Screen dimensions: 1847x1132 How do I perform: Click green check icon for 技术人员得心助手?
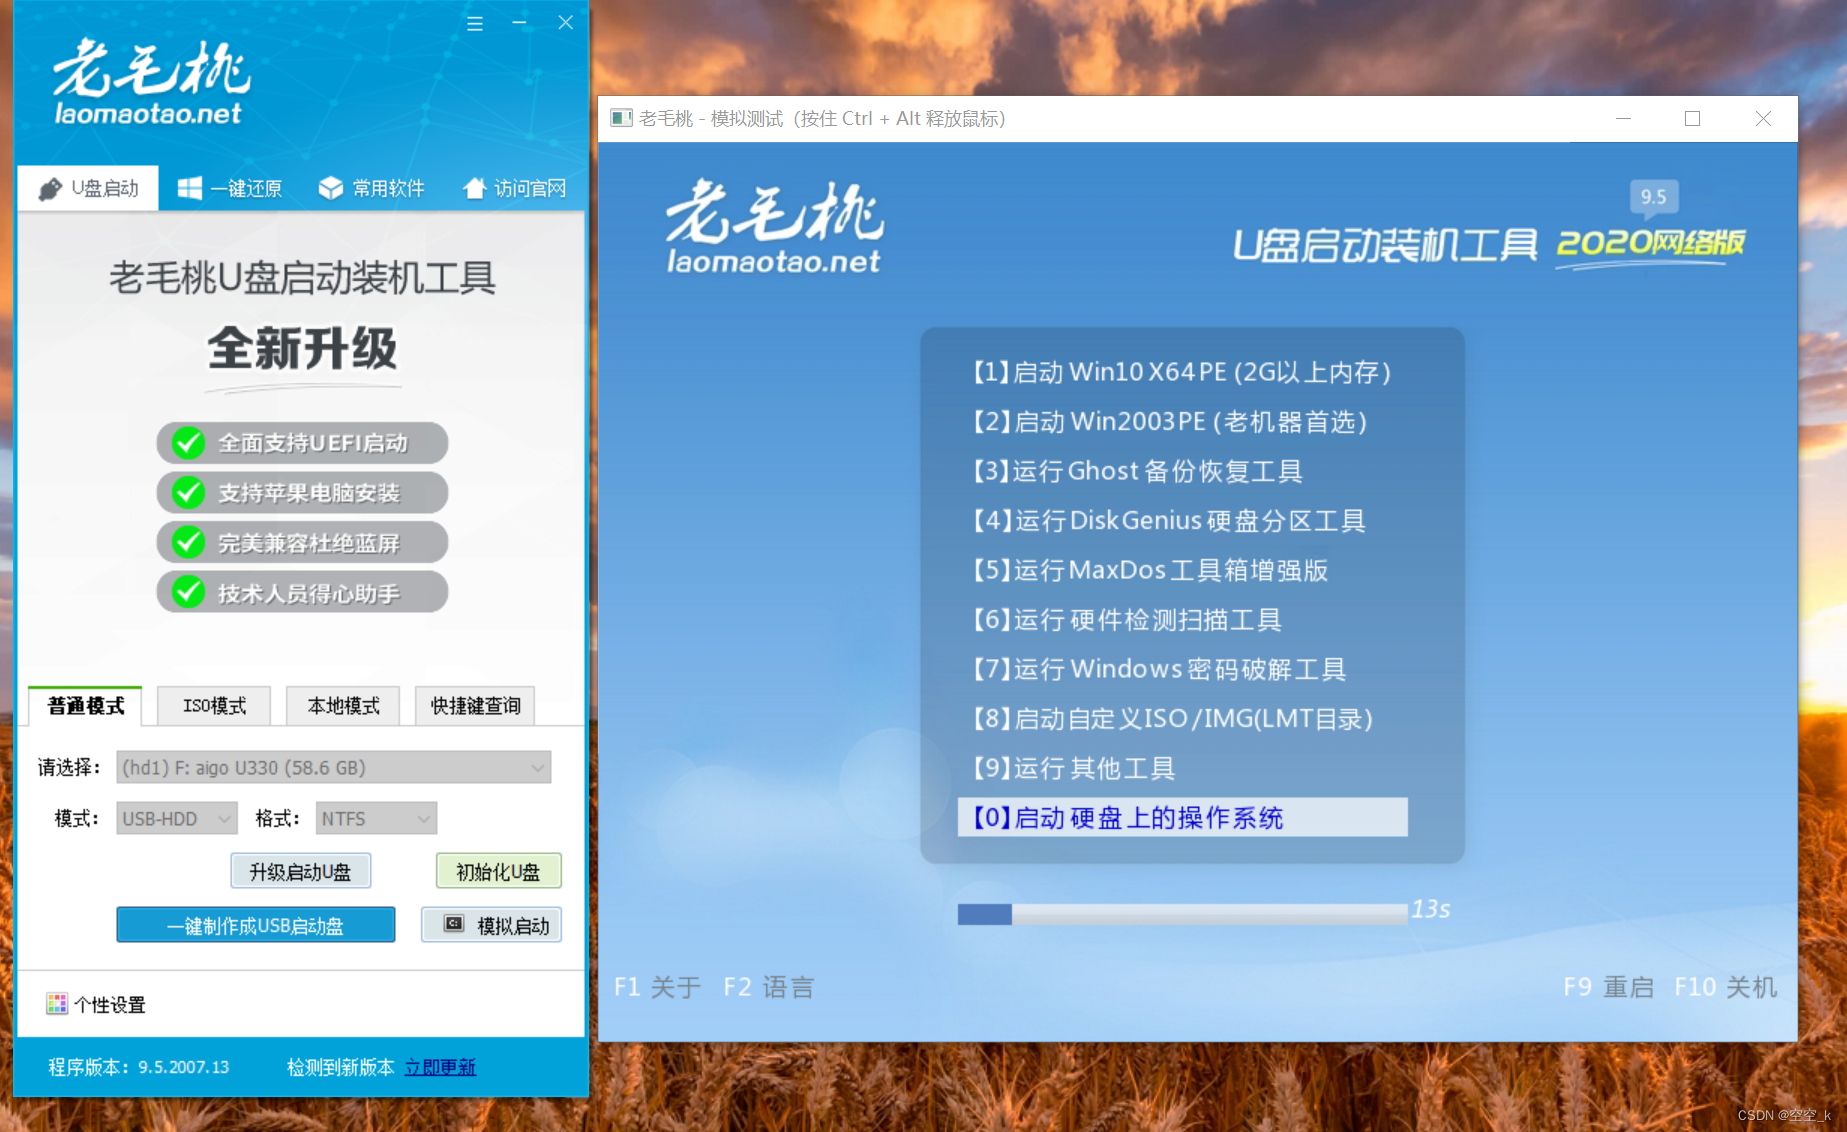(188, 593)
